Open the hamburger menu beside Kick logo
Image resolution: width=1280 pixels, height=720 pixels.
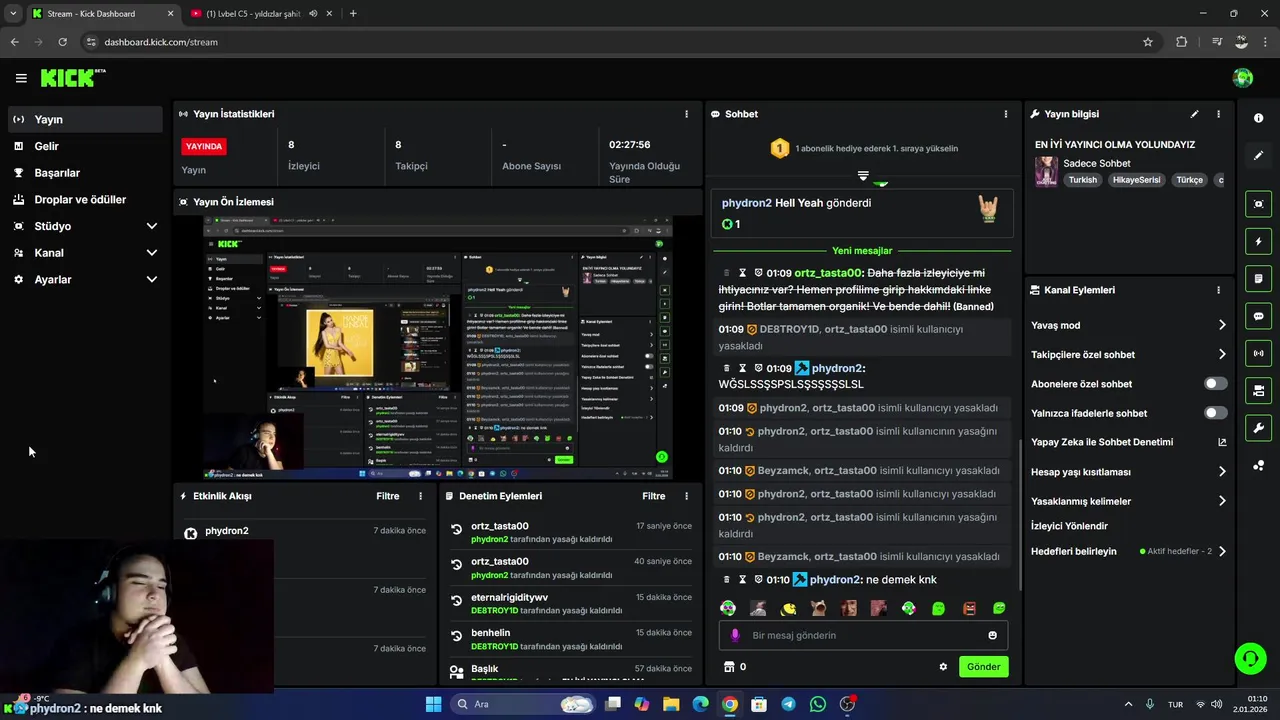21,78
